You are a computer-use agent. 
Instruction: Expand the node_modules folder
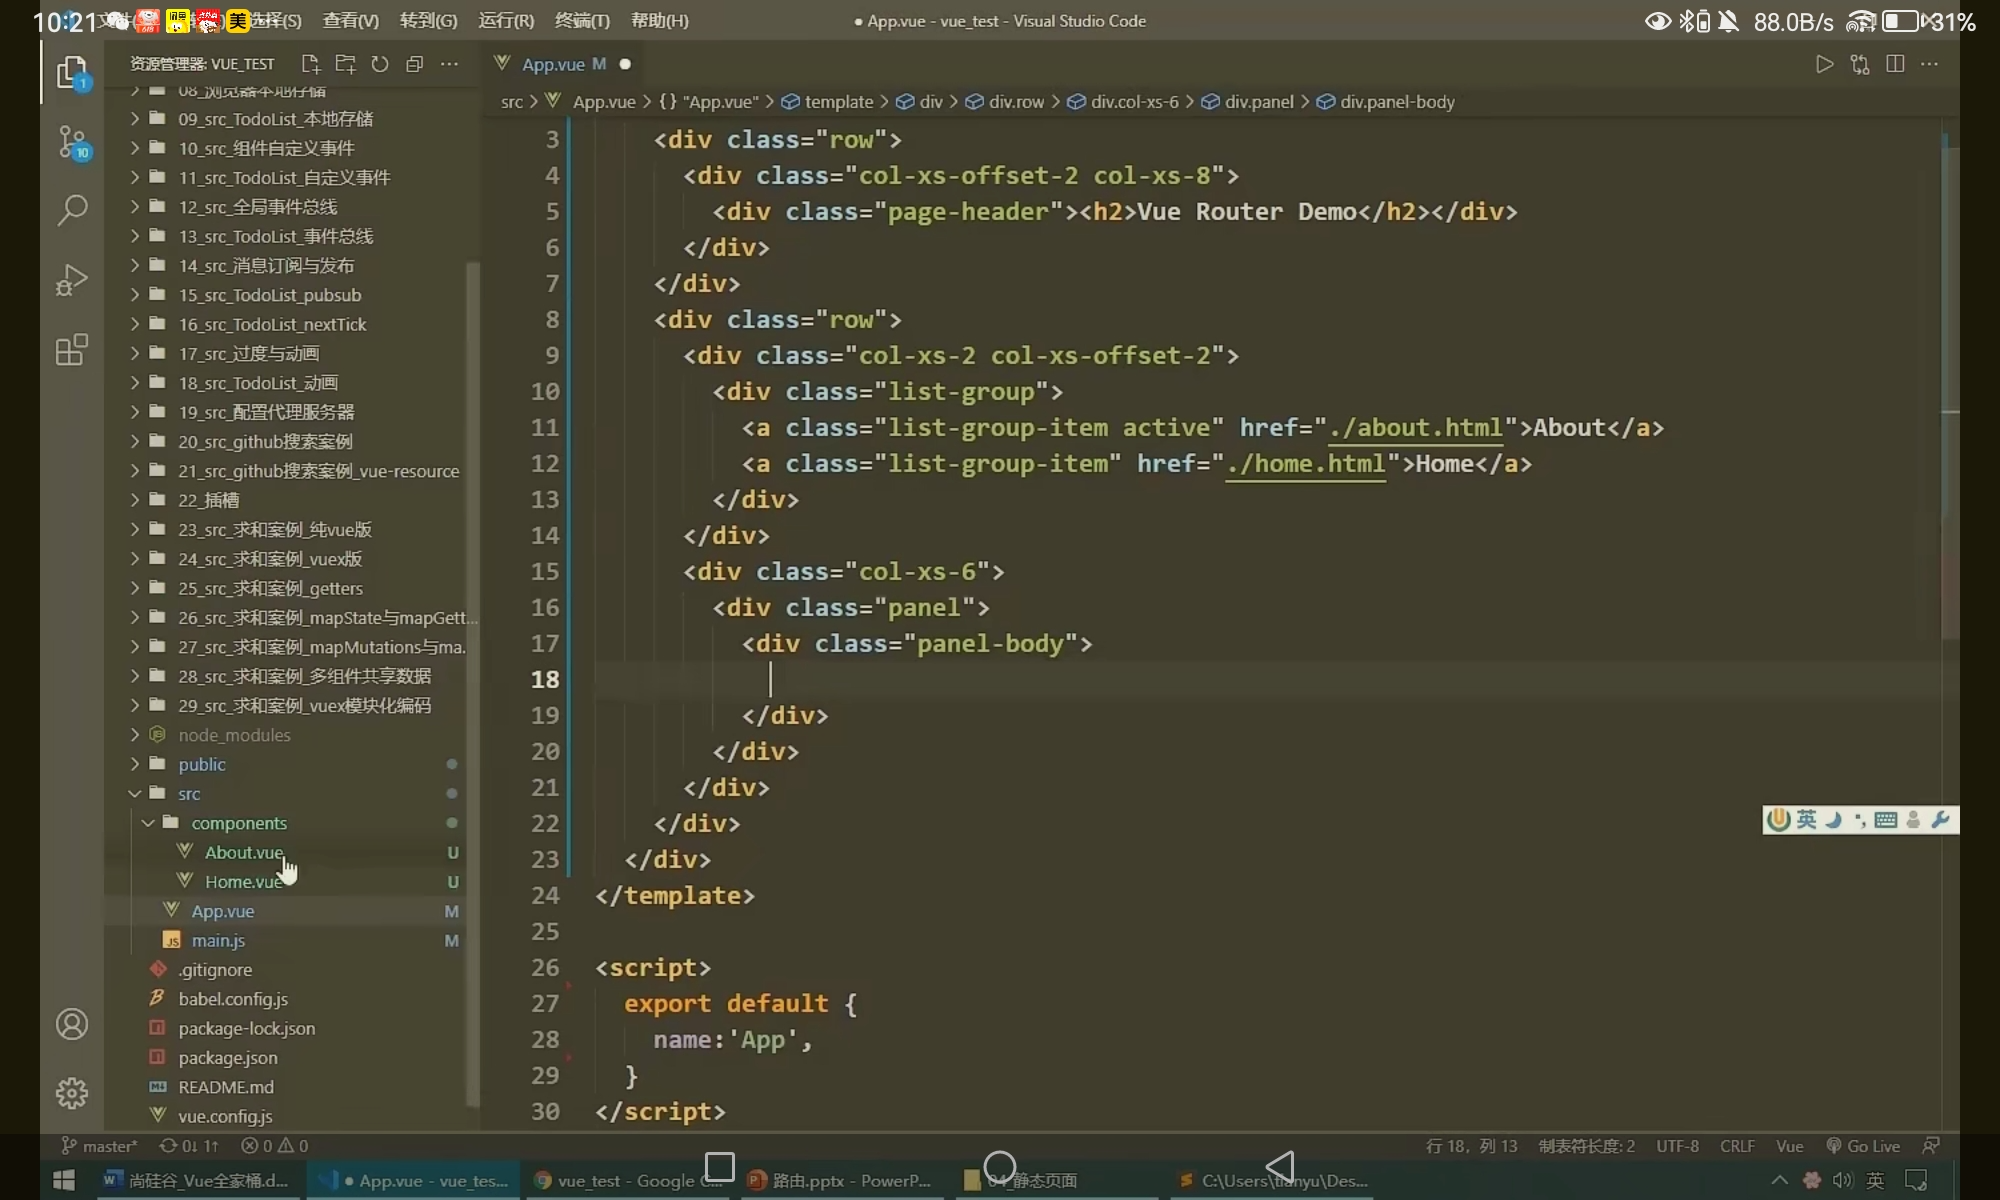click(234, 735)
